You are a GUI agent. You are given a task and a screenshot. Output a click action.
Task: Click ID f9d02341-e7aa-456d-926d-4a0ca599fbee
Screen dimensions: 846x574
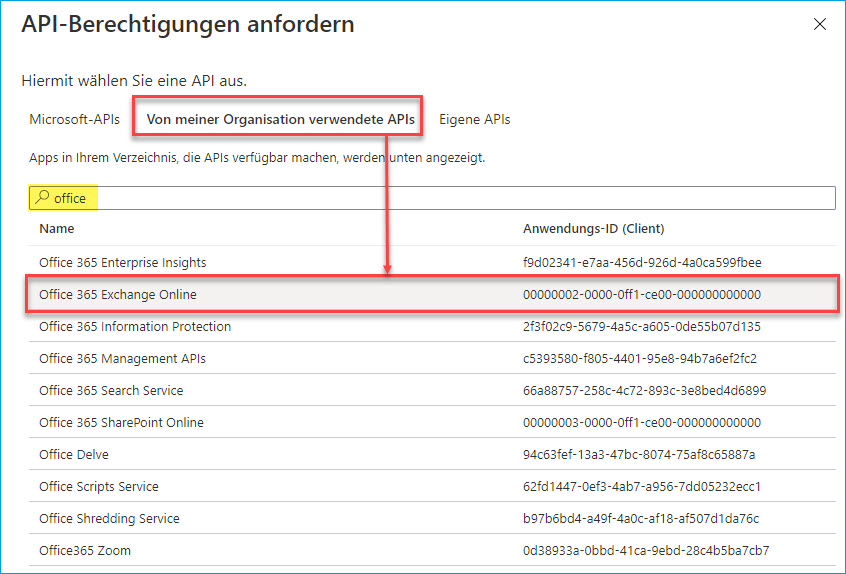coord(642,263)
